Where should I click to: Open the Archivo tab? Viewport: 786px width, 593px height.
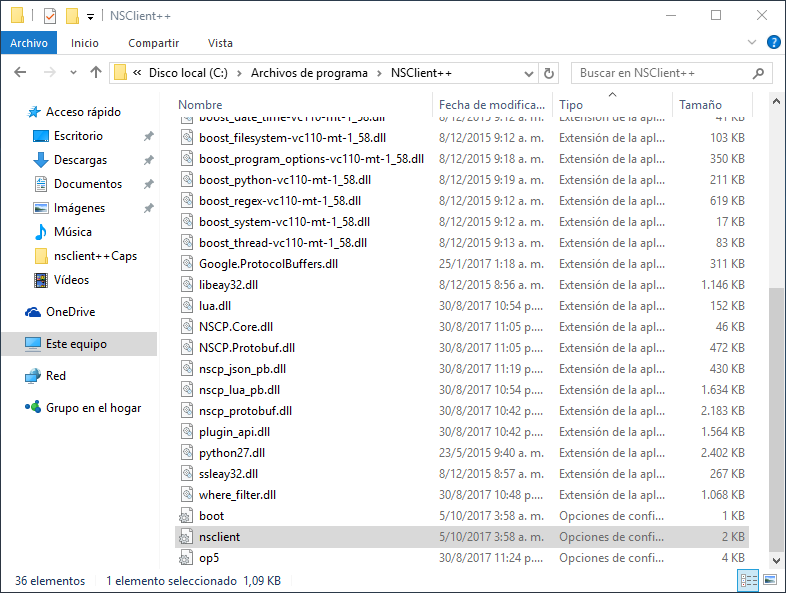tap(29, 43)
